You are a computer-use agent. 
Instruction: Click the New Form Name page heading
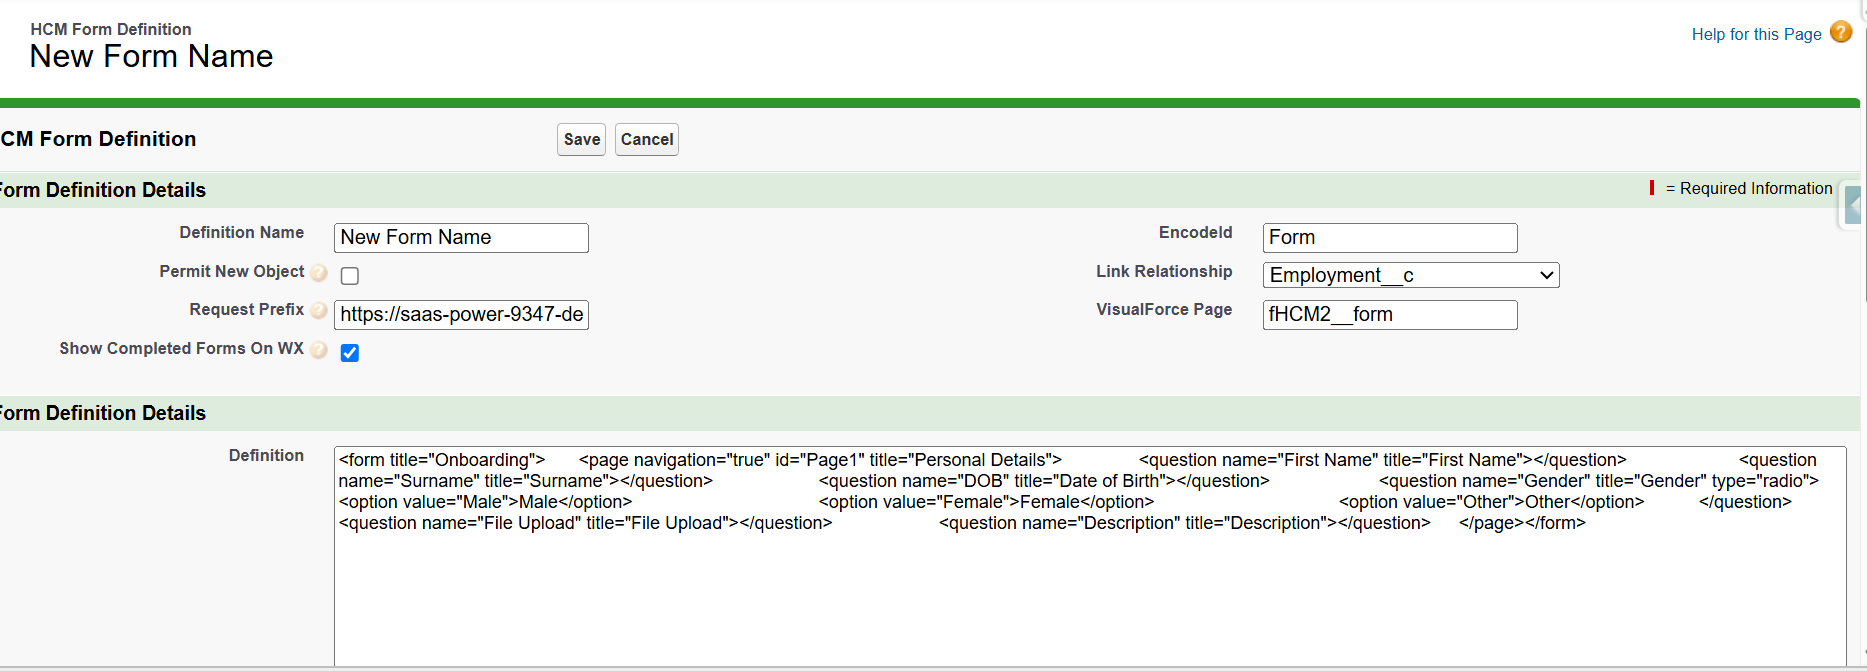coord(151,56)
